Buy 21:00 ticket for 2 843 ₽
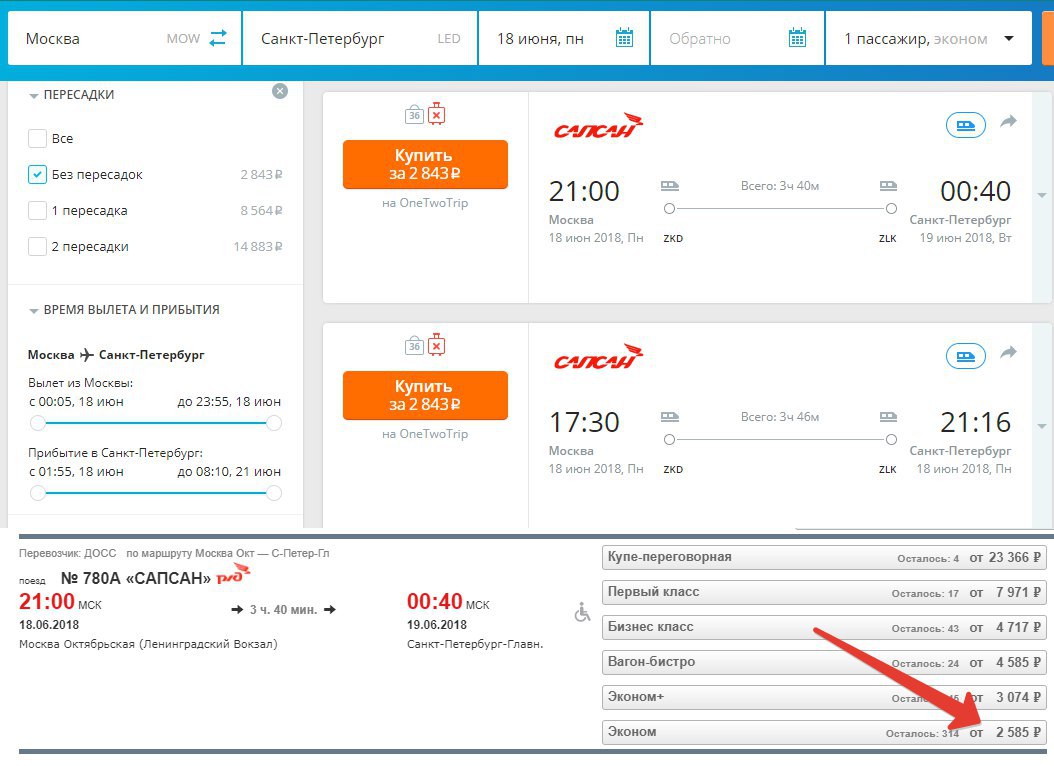 425,165
